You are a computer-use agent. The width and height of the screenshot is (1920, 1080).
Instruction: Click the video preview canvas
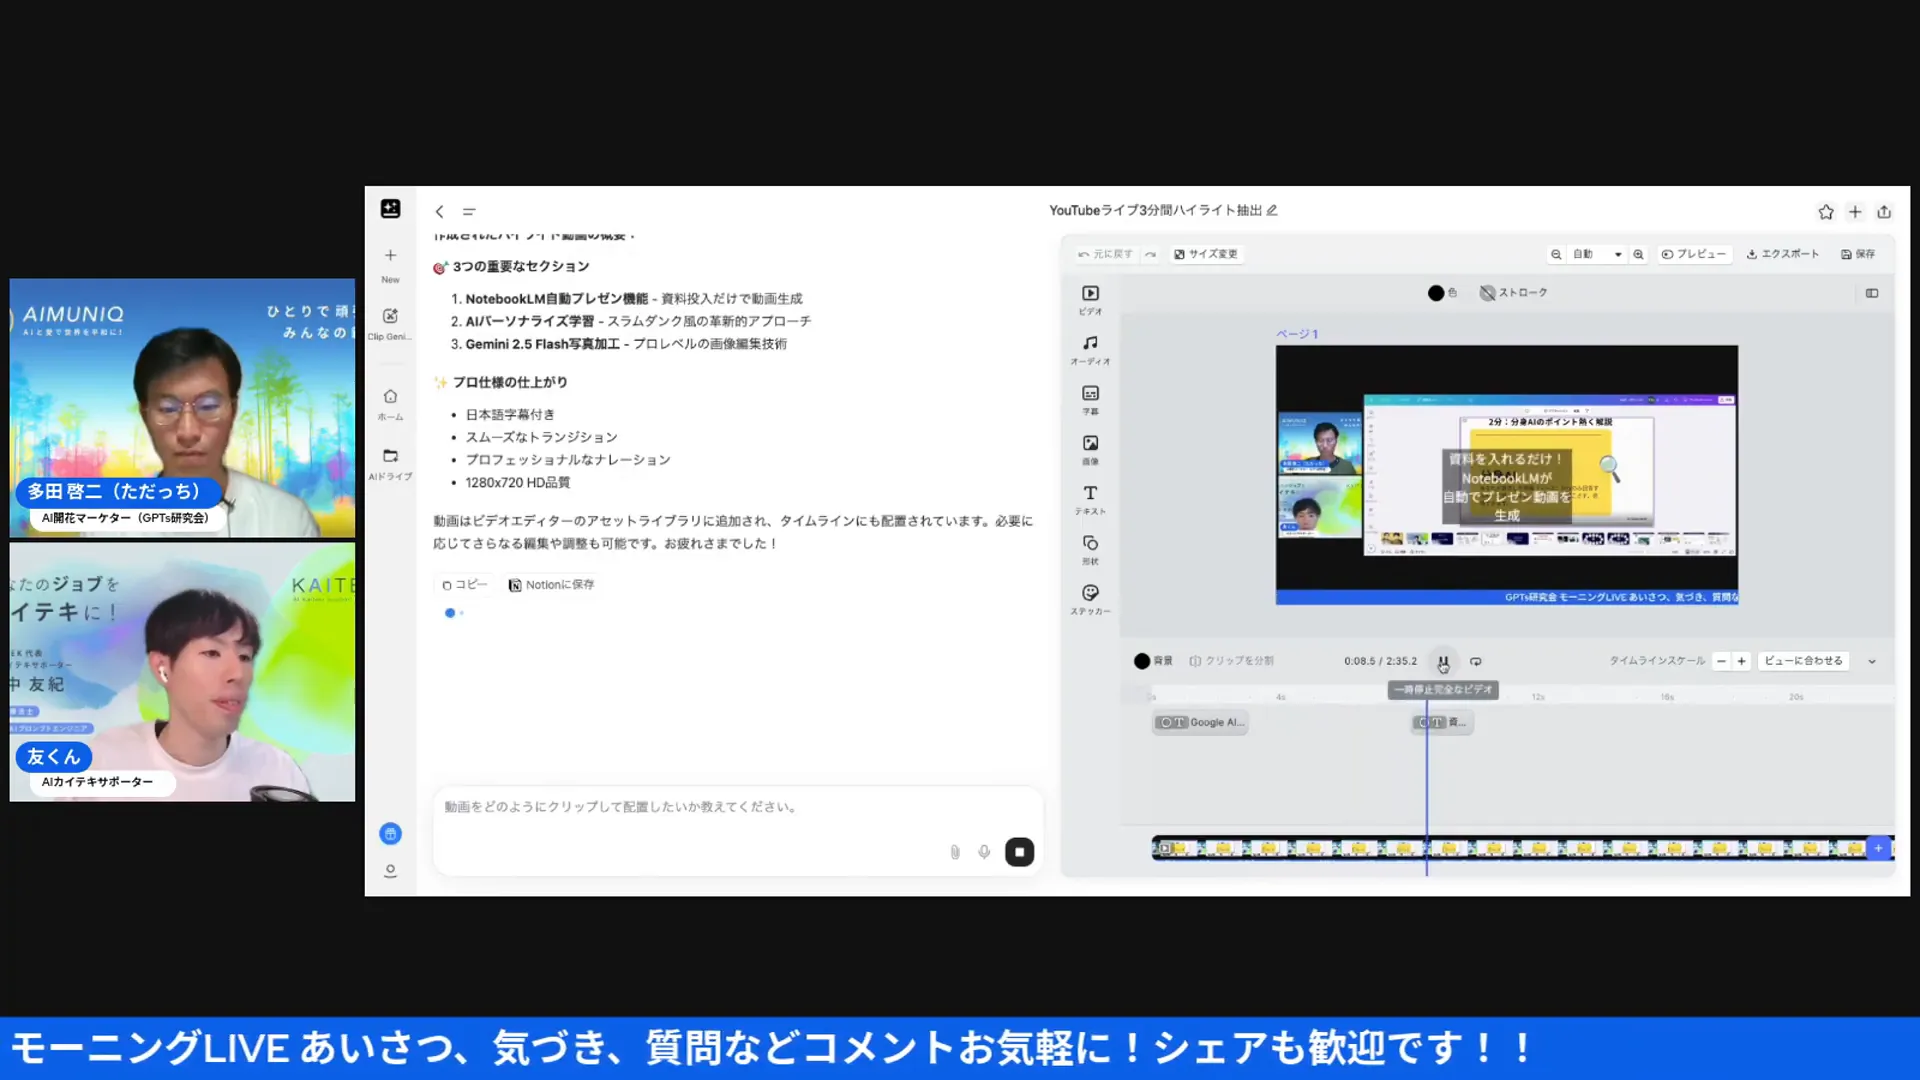1506,474
